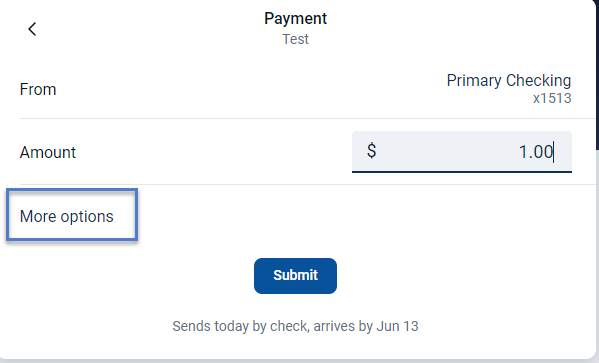Click into the amount field showing 1.00
This screenshot has height=363, width=599.
click(x=462, y=151)
